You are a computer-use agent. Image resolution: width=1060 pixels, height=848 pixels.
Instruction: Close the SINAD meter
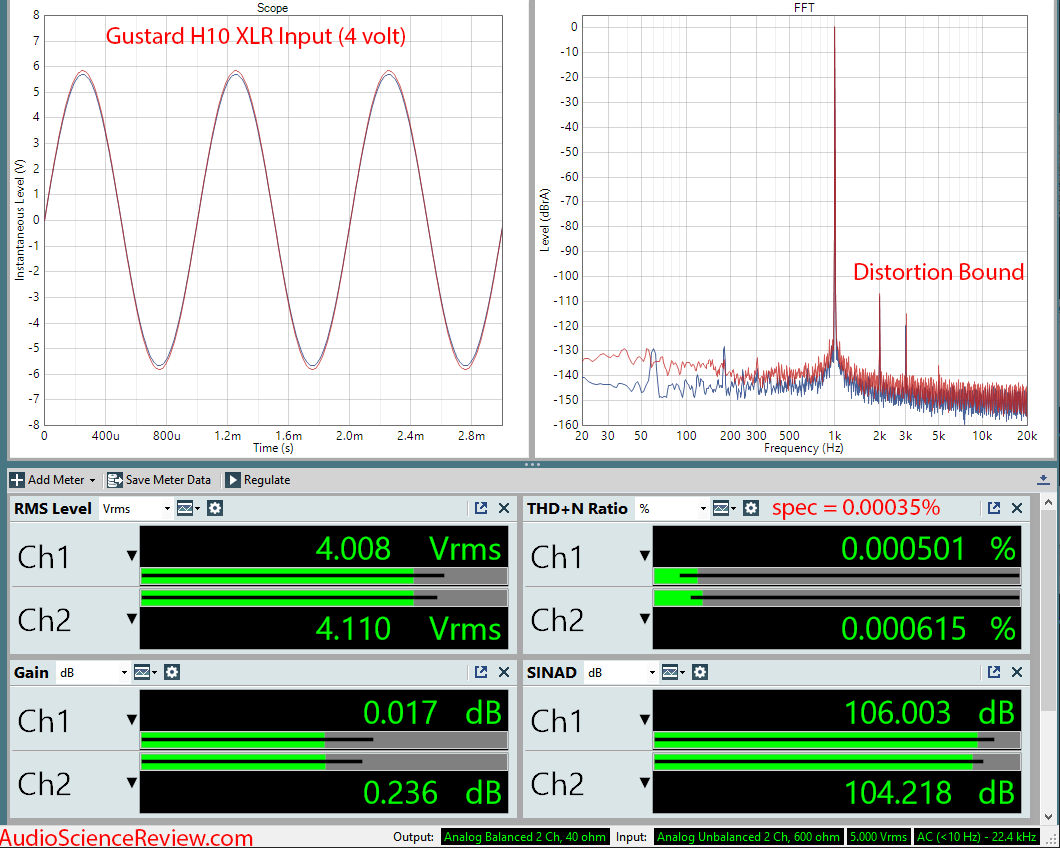click(x=1017, y=672)
